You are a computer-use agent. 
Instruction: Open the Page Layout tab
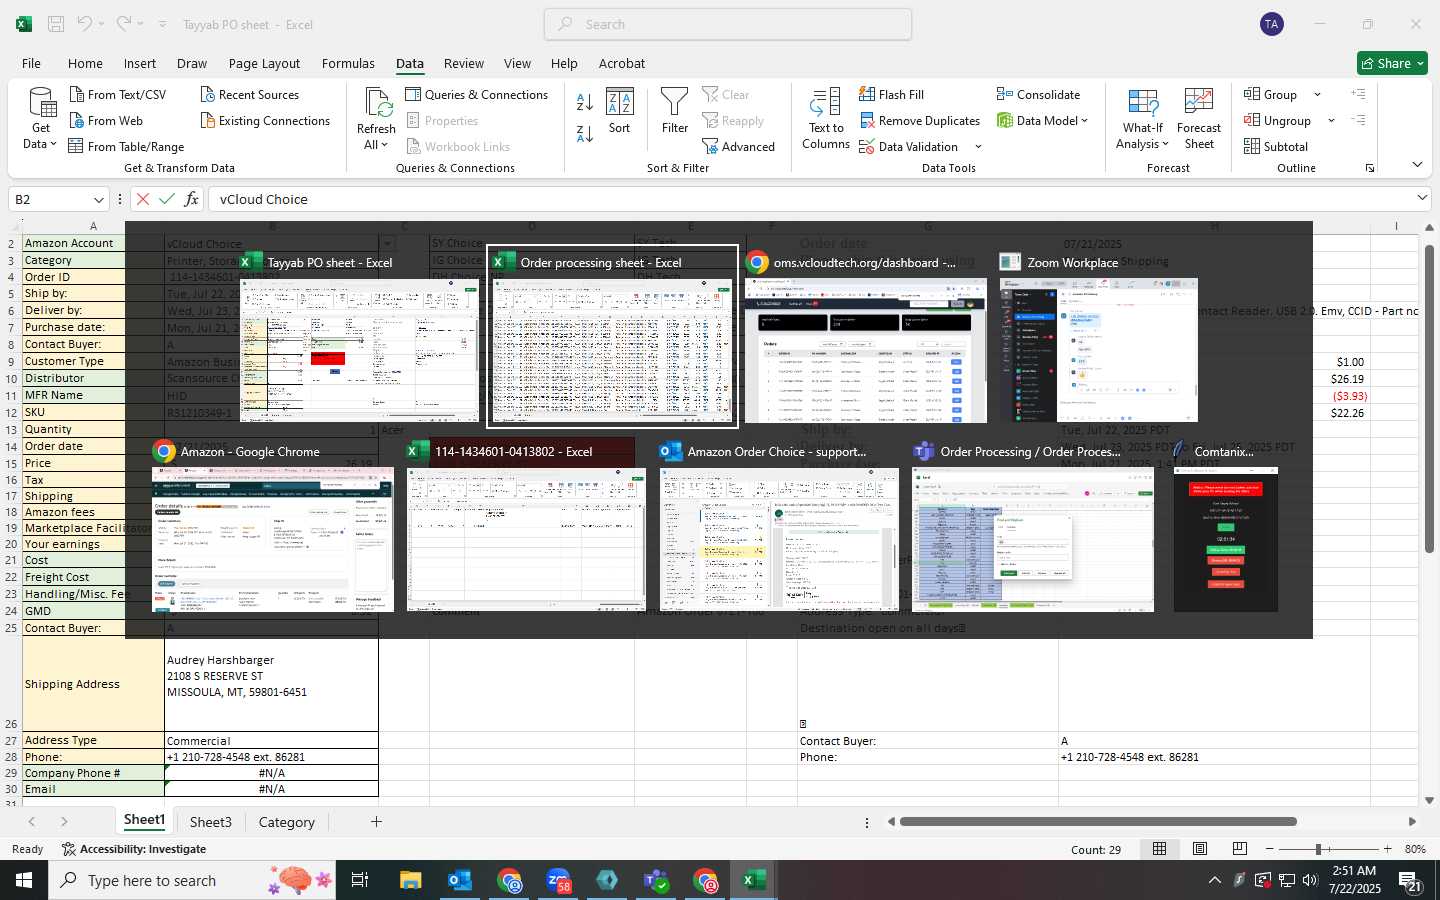(264, 63)
